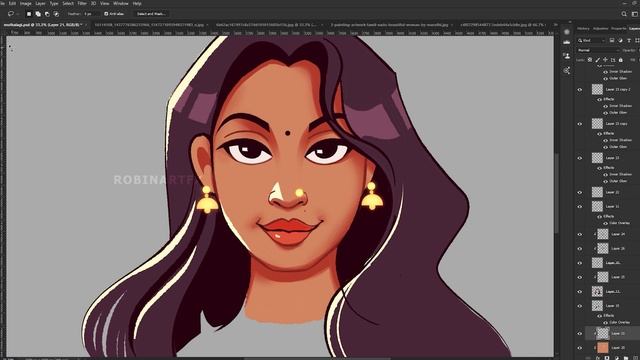Open the View menu
Viewport: 640px width, 360px height.
[x=105, y=3]
